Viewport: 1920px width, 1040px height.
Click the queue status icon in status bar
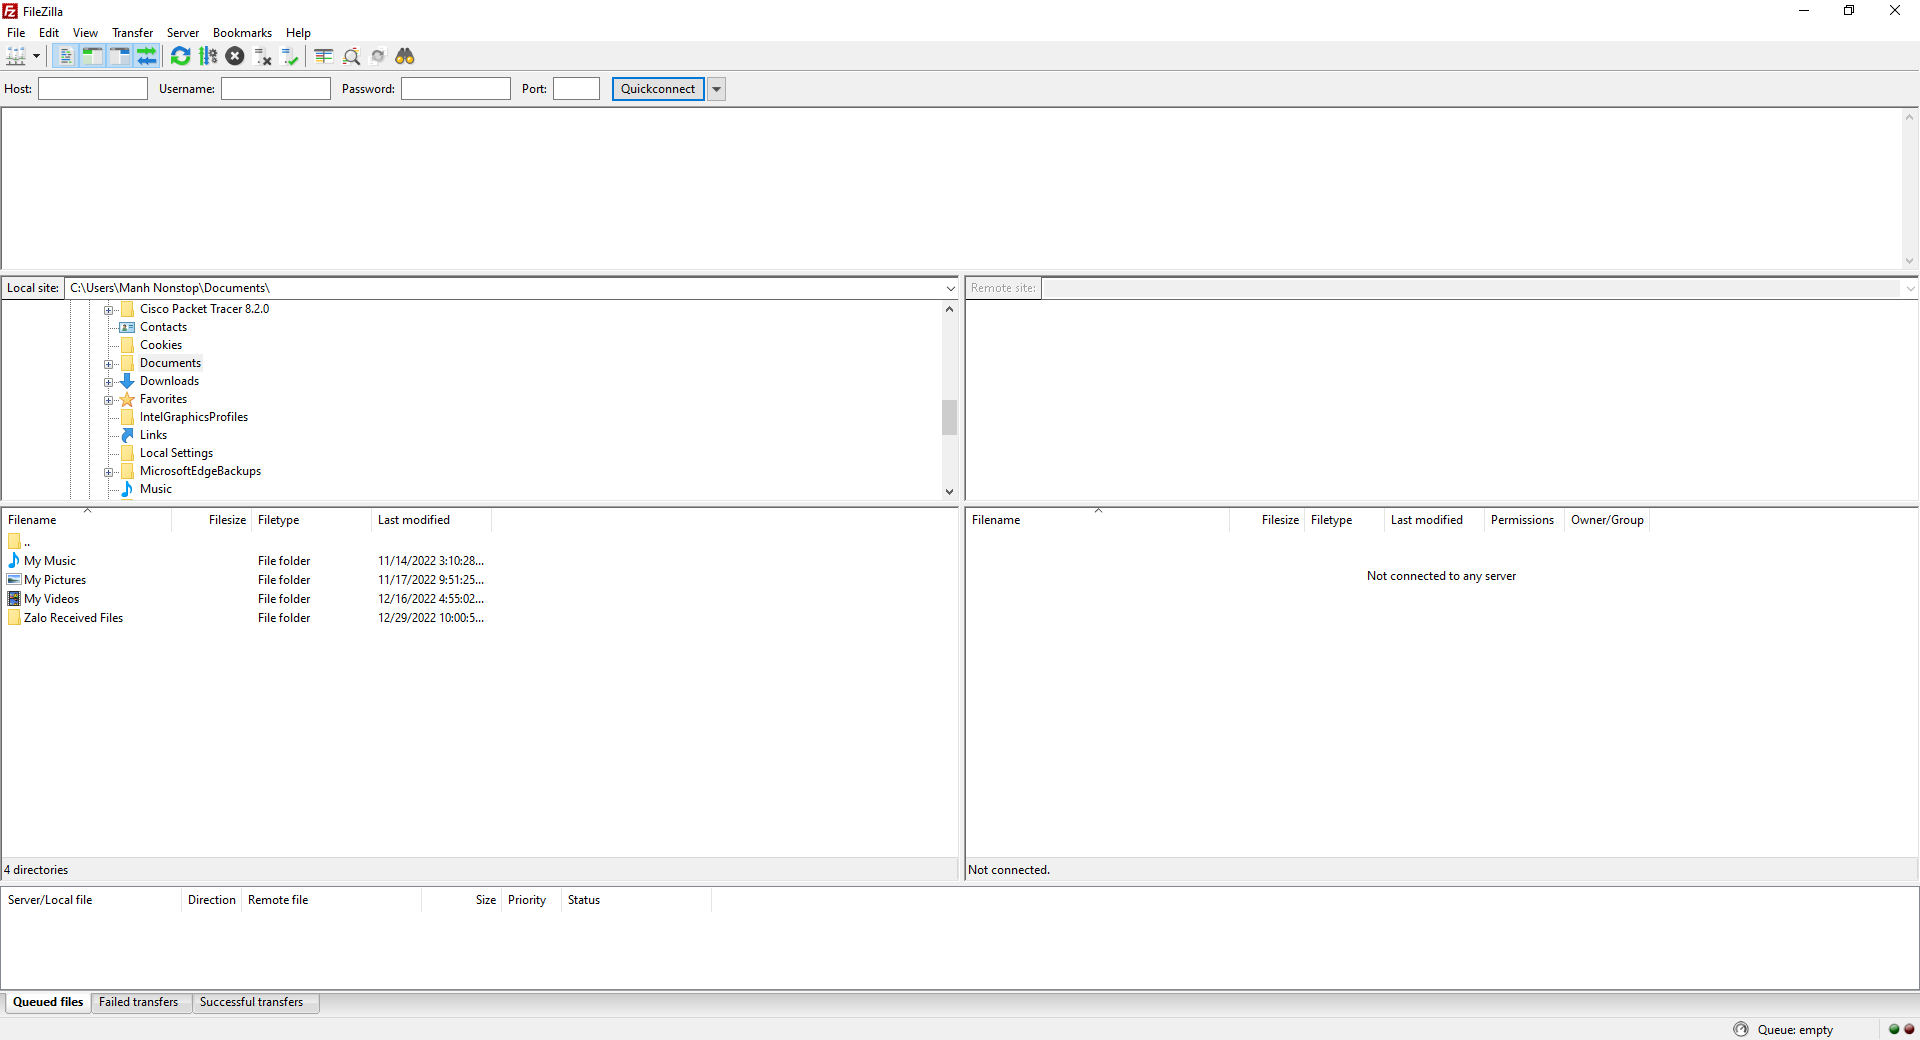(1741, 1029)
